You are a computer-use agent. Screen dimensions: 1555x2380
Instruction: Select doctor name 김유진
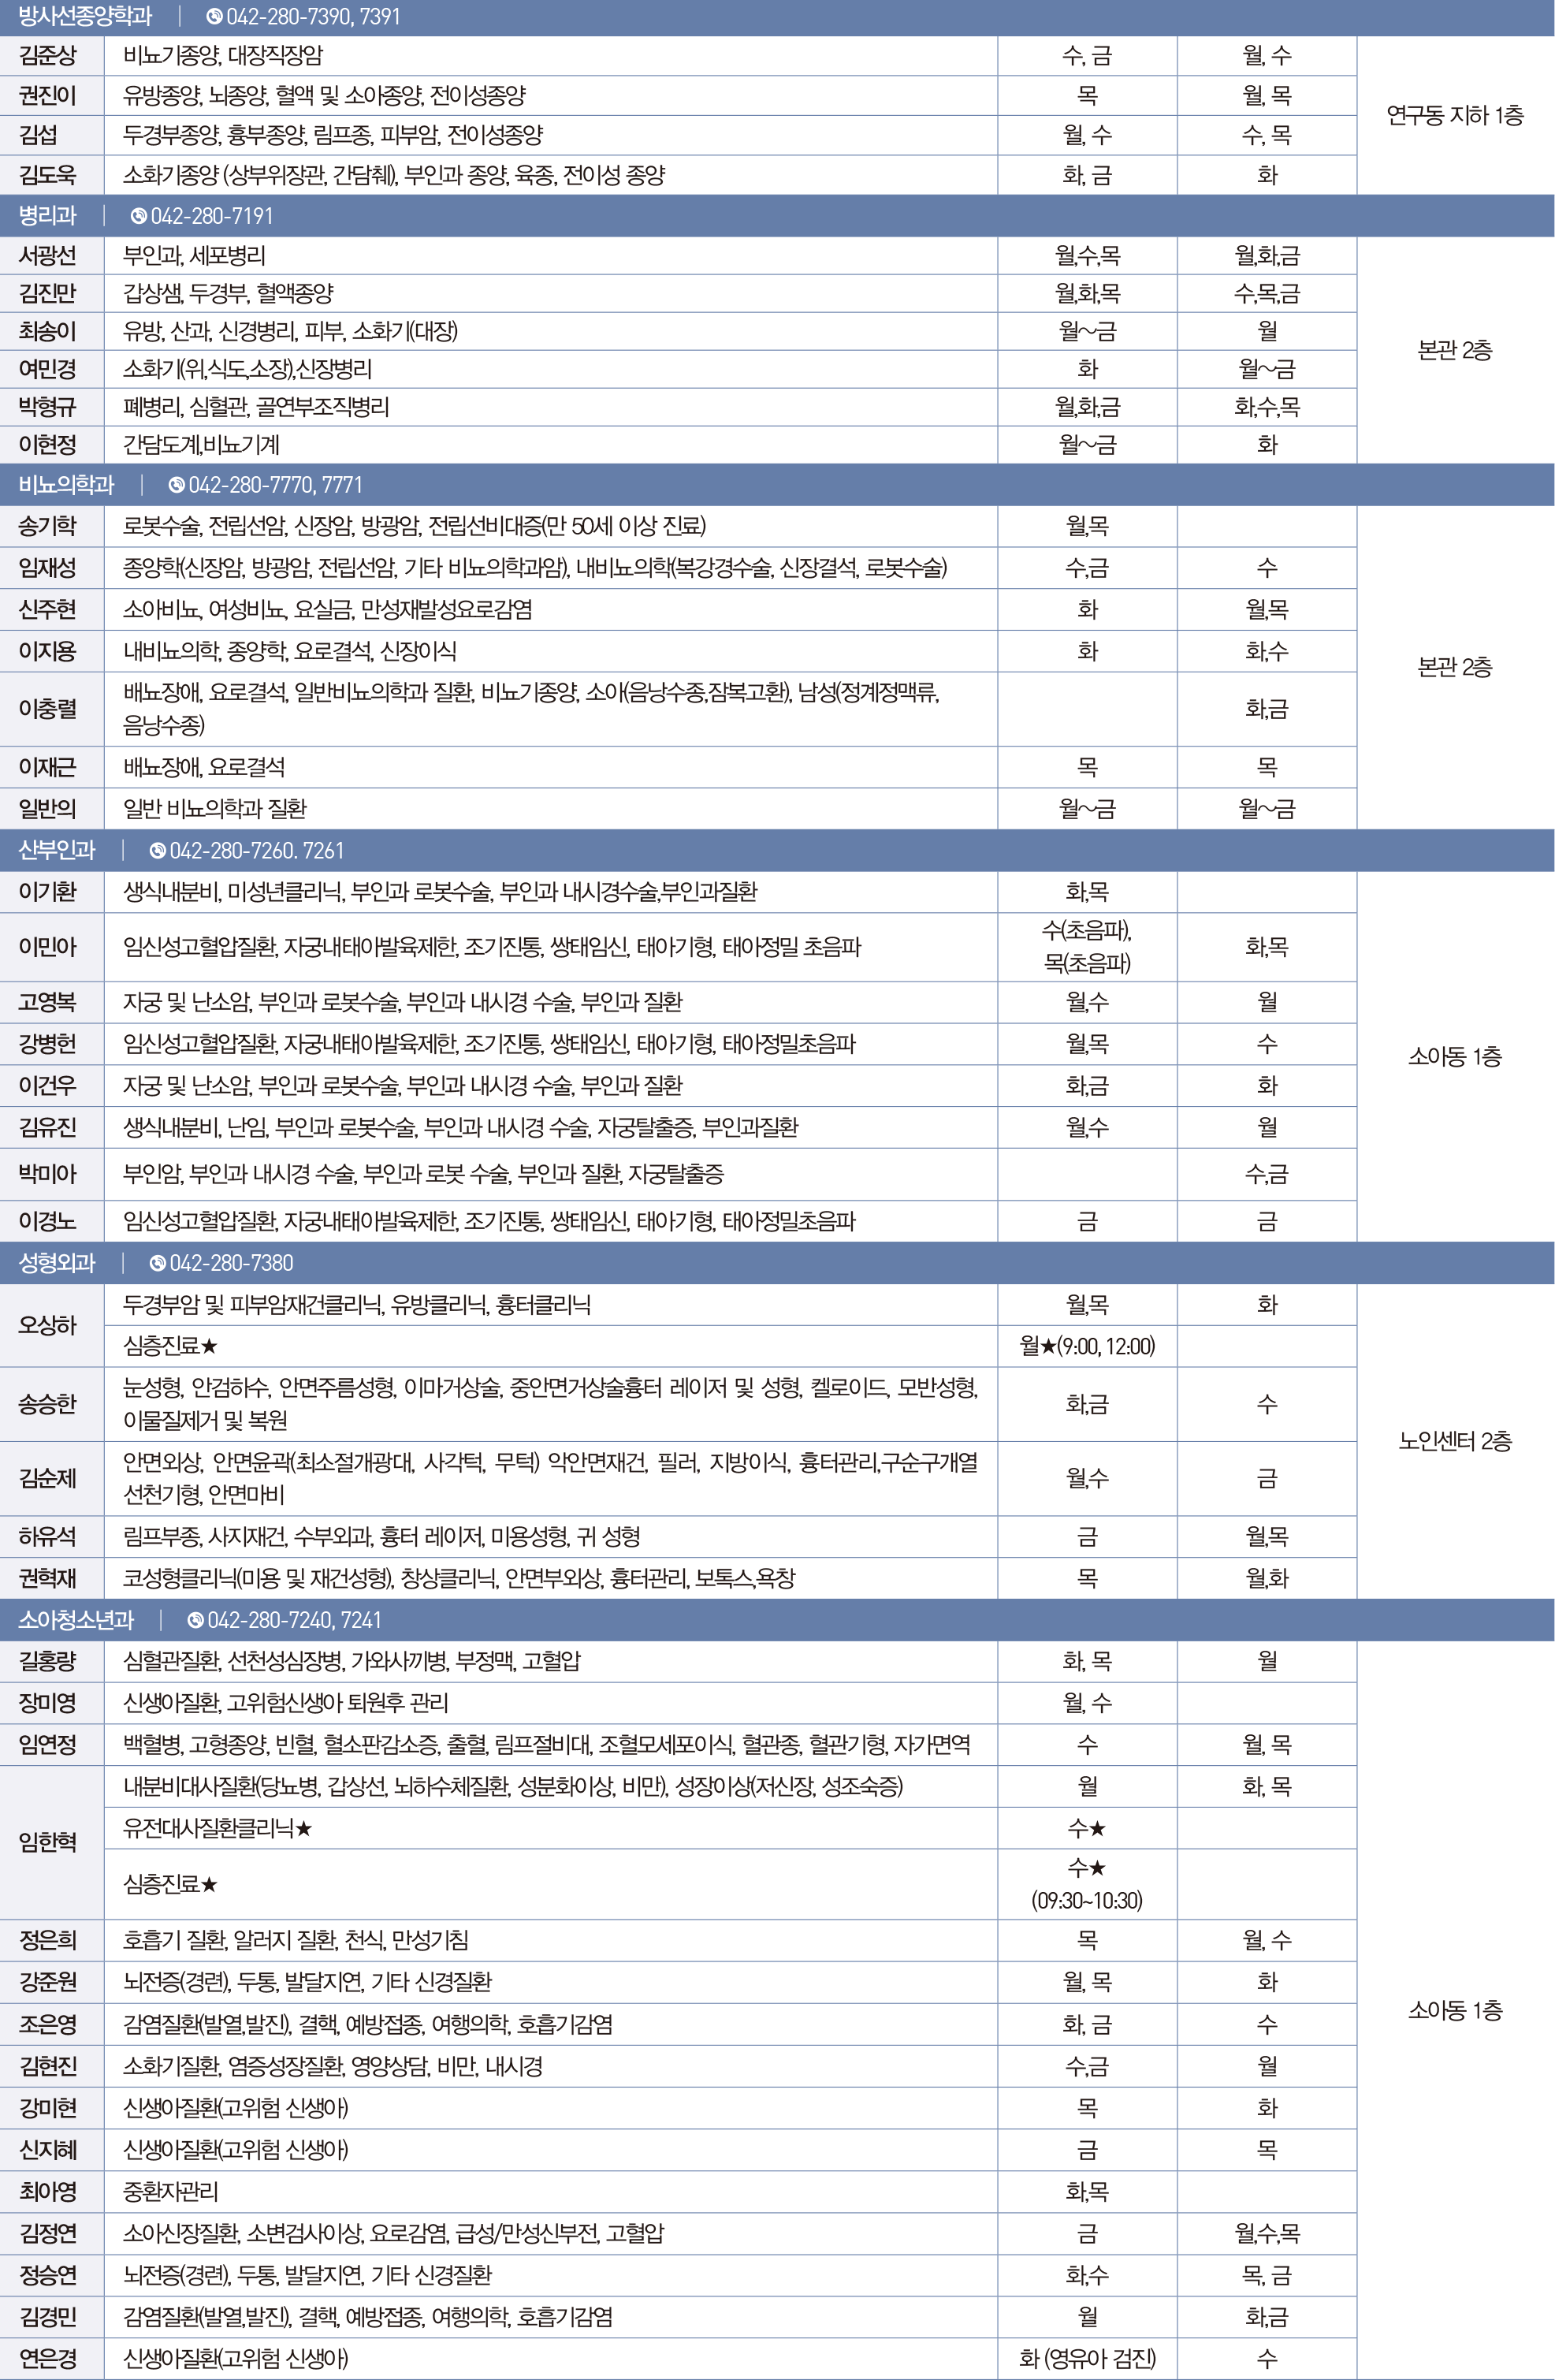click(47, 1128)
